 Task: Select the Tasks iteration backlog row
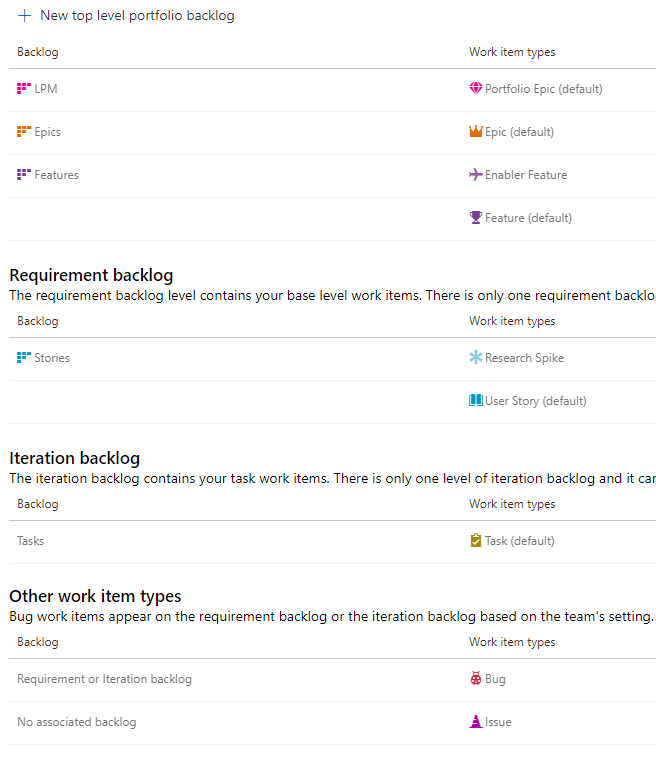click(x=332, y=542)
